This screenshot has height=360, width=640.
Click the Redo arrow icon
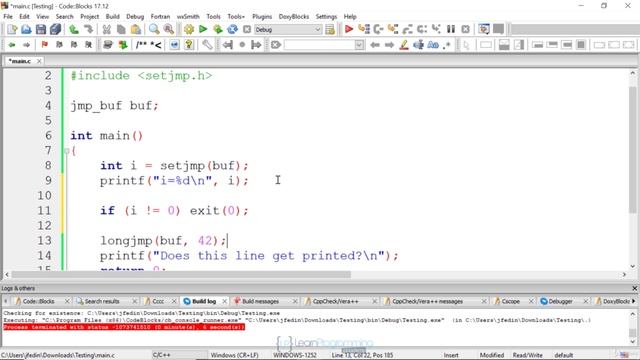89,29
